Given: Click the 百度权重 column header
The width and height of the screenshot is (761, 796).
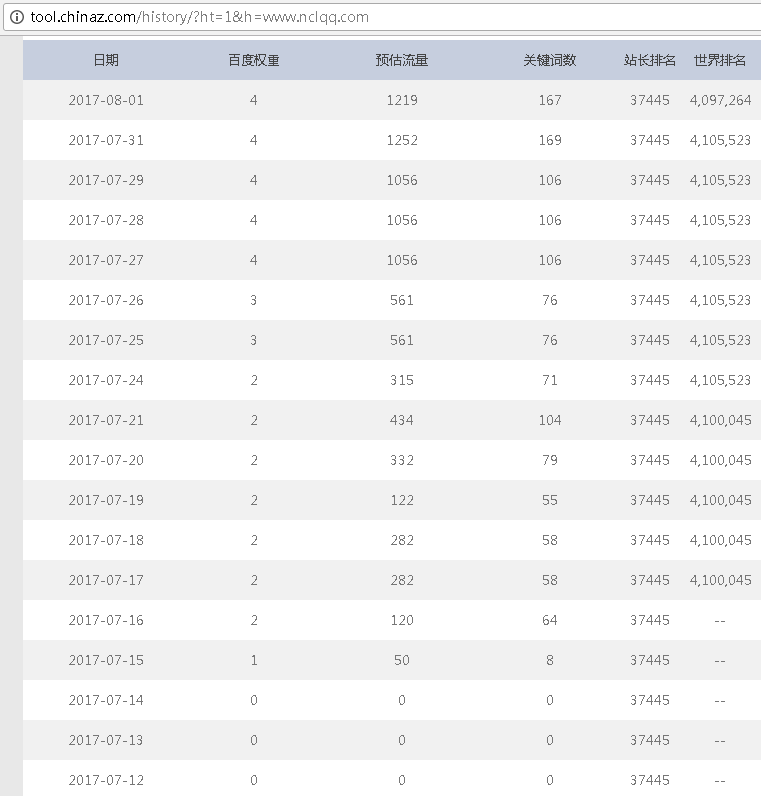Looking at the screenshot, I should pos(254,60).
